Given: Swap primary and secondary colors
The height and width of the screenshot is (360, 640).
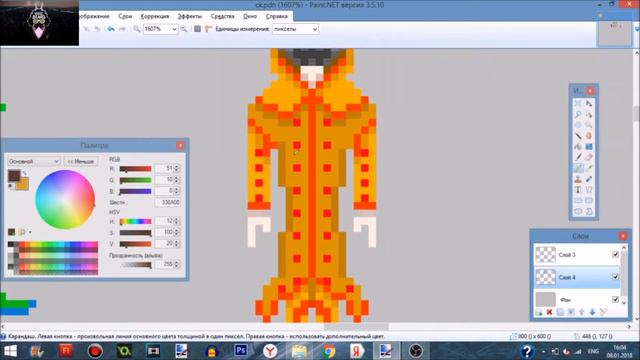Looking at the screenshot, I should (24, 173).
